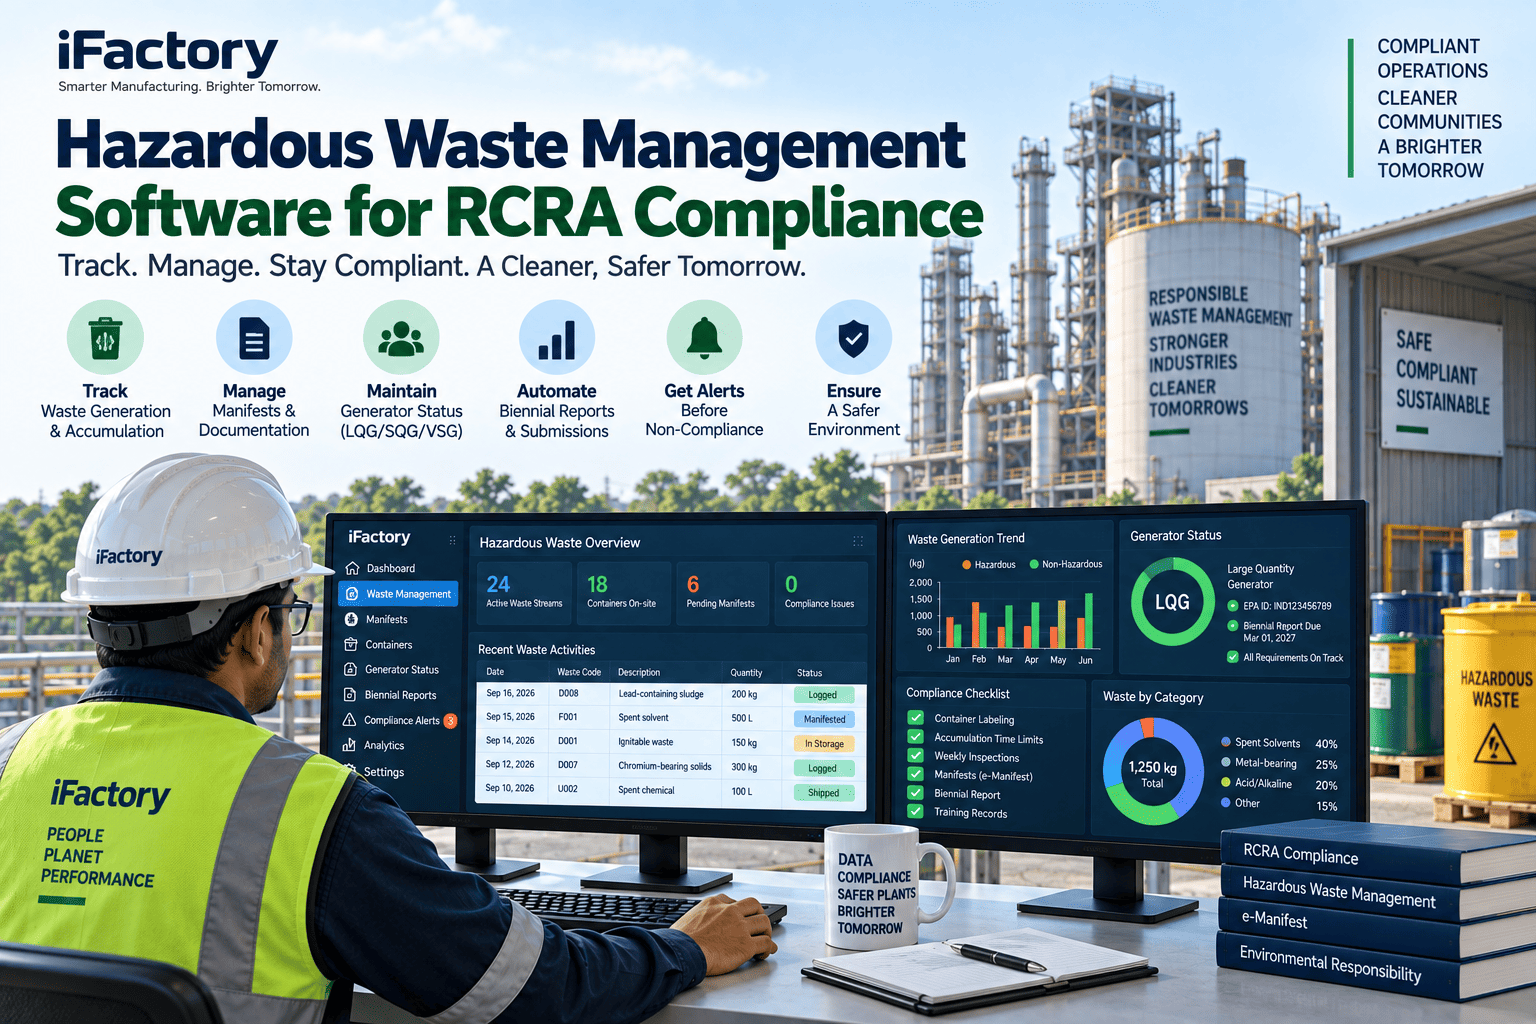Click the 24 Active Waste Streams card
The image size is (1536, 1024).
pyautogui.click(x=524, y=593)
